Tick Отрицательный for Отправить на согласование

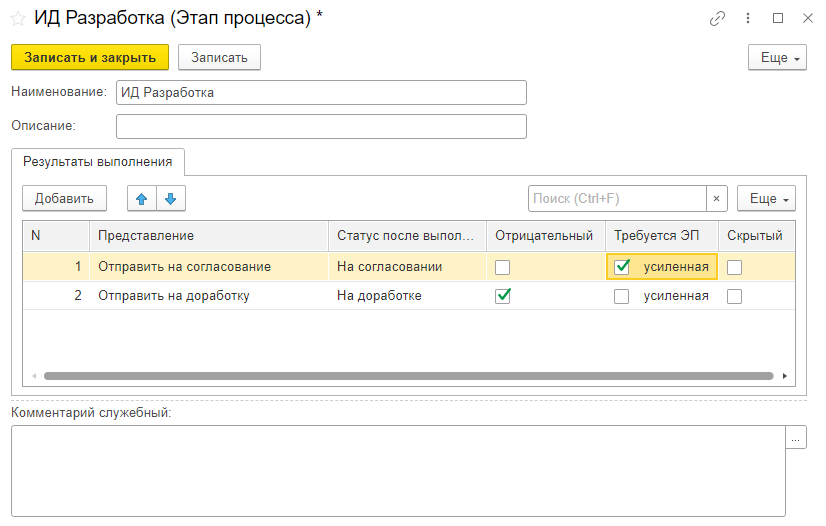tap(503, 267)
